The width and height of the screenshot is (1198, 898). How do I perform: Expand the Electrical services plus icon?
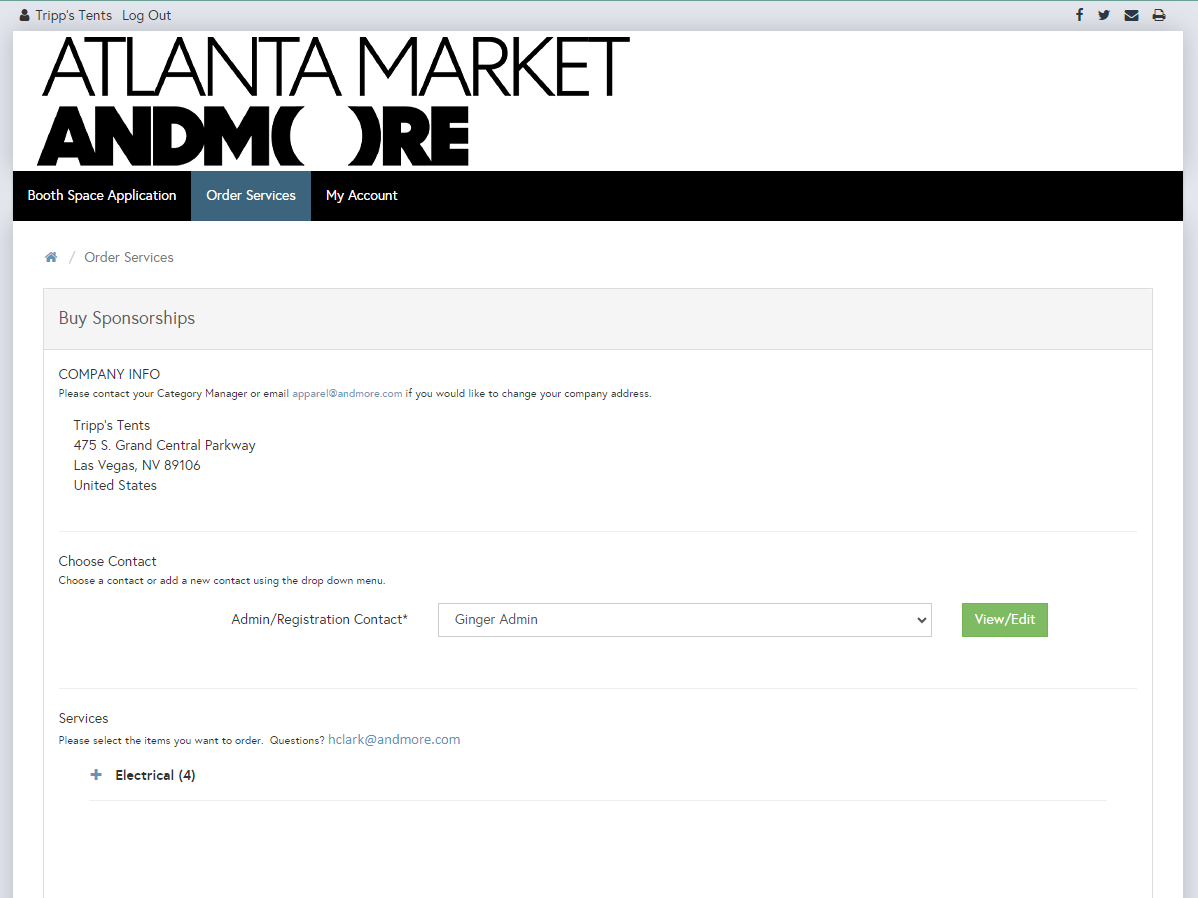pos(96,775)
